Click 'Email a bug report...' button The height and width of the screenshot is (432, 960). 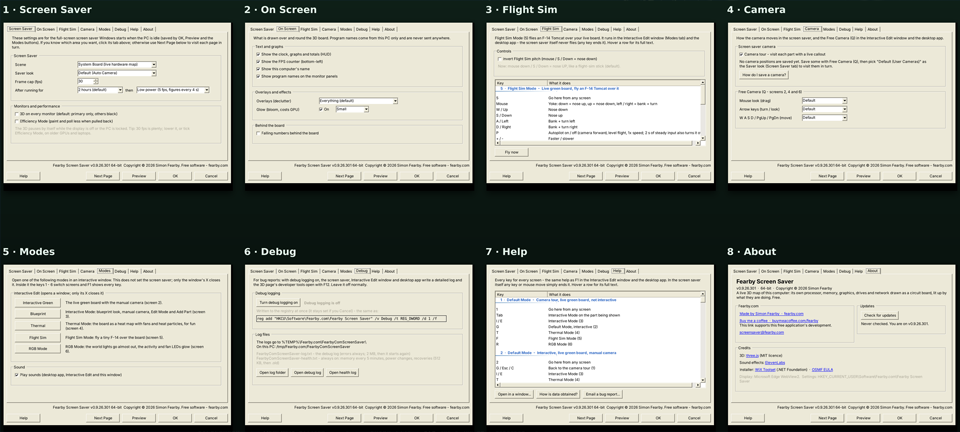click(x=603, y=394)
